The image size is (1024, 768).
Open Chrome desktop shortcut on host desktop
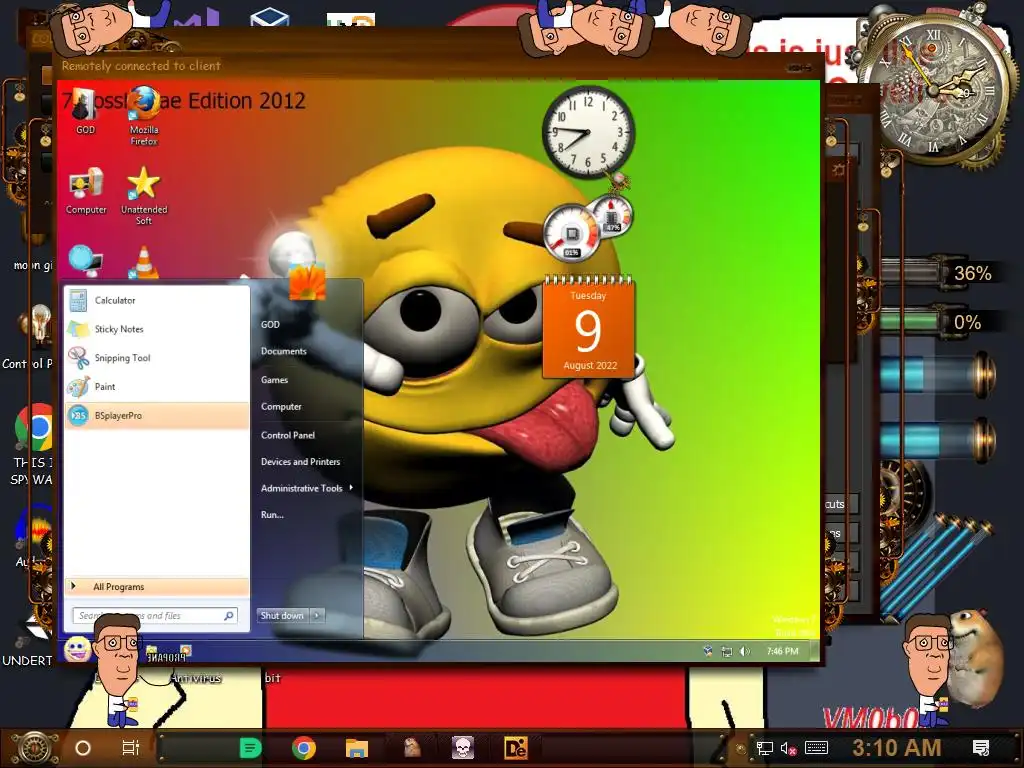[x=33, y=444]
